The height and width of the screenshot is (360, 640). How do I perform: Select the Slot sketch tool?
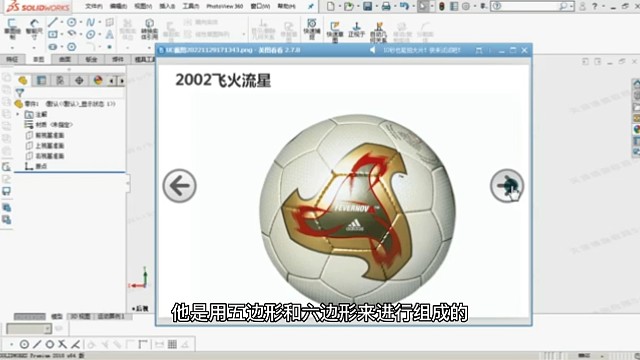click(x=53, y=47)
